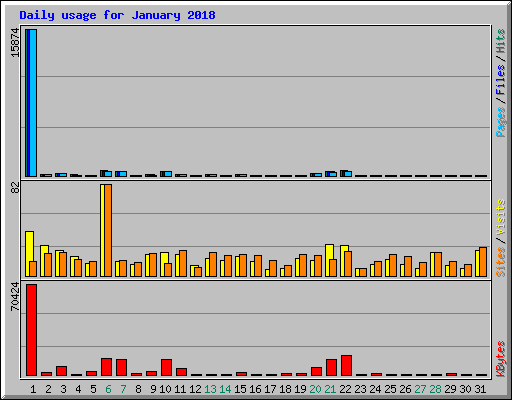Select the red KBytes bar for day 22
The height and width of the screenshot is (400, 512).
point(347,365)
